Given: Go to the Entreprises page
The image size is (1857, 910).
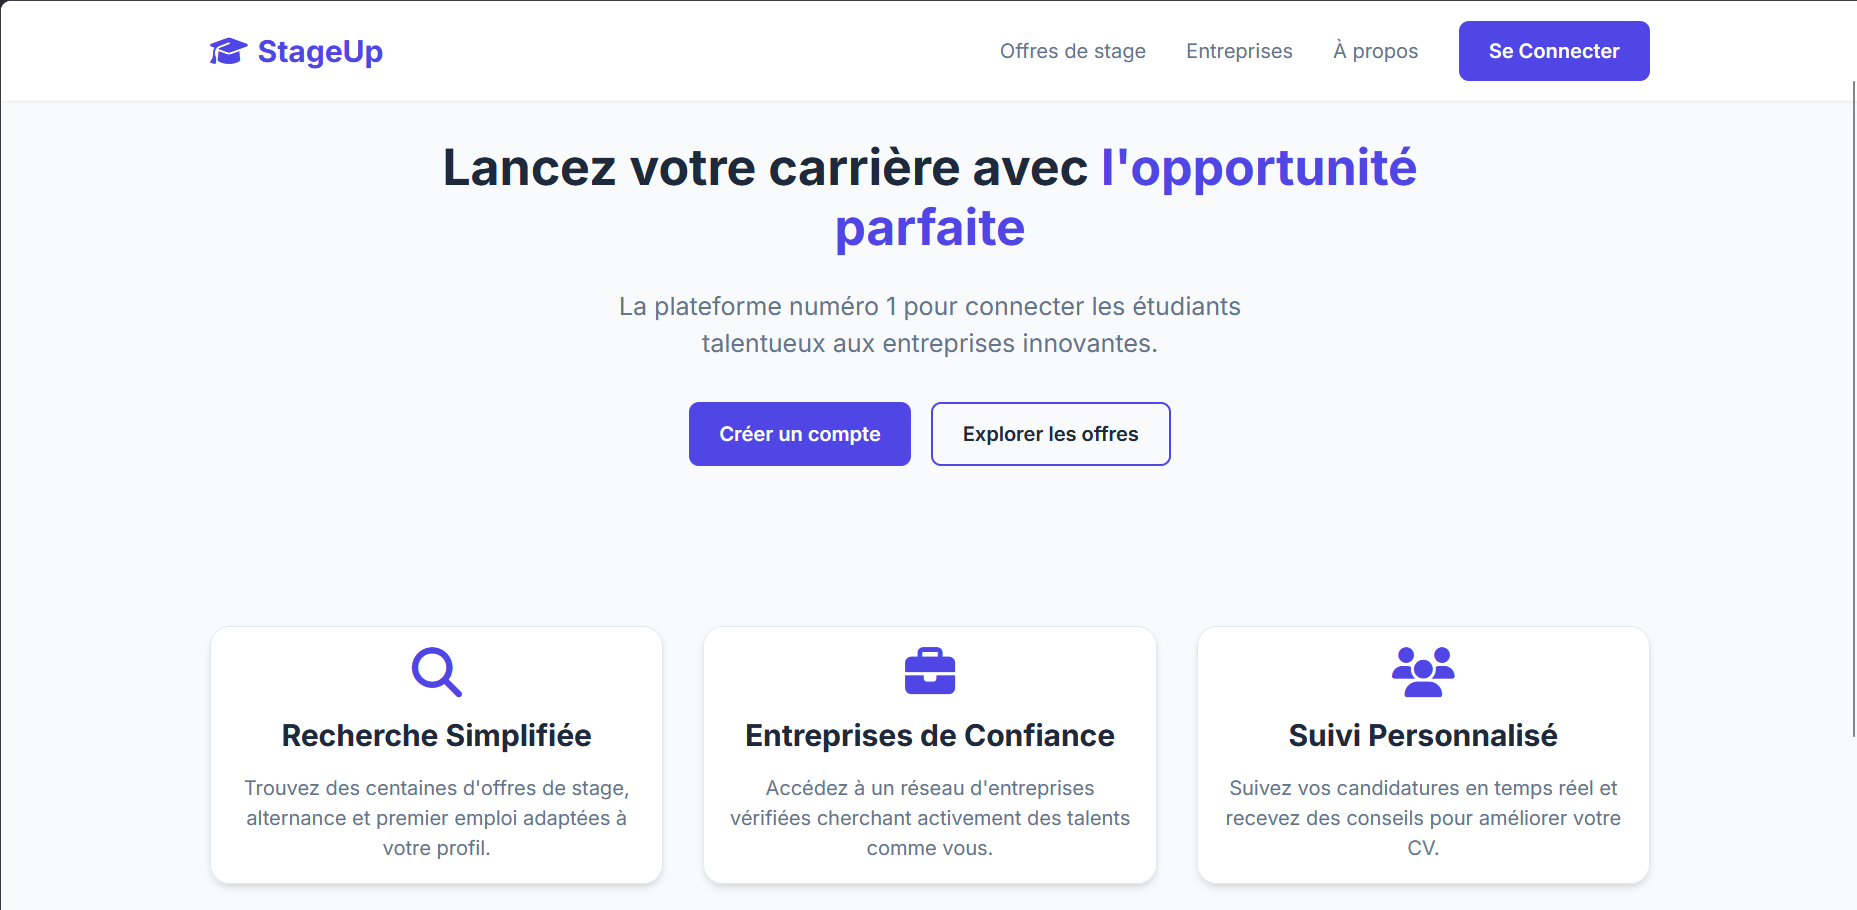Looking at the screenshot, I should click(x=1238, y=51).
